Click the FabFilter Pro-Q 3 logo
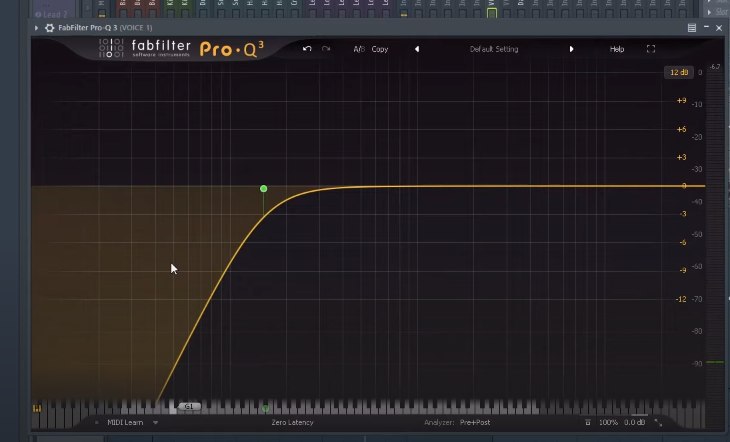730x442 pixels. (182, 48)
